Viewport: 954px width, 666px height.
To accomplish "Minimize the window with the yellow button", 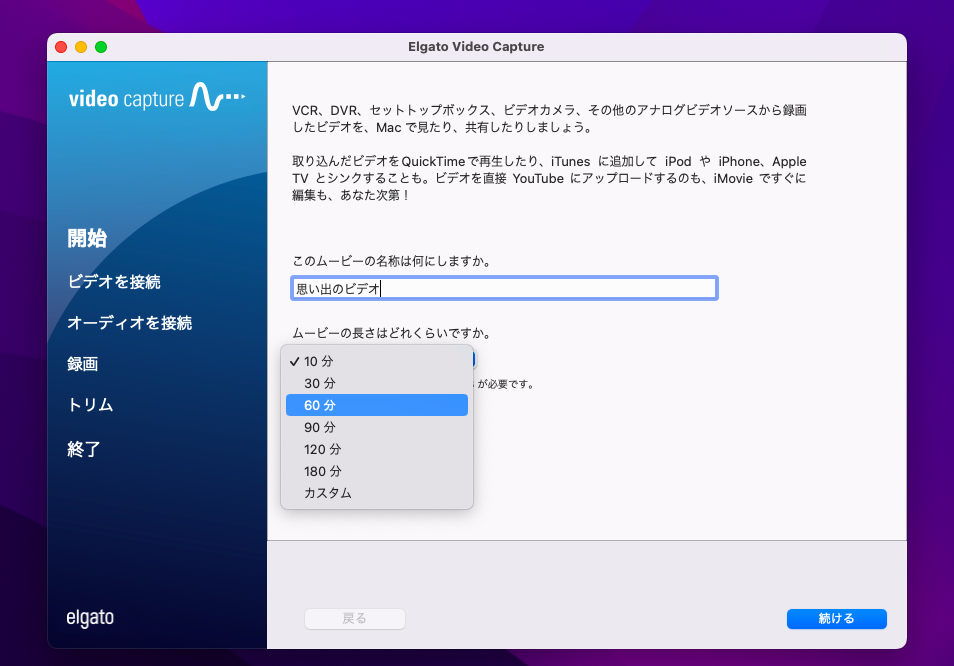I will (81, 47).
